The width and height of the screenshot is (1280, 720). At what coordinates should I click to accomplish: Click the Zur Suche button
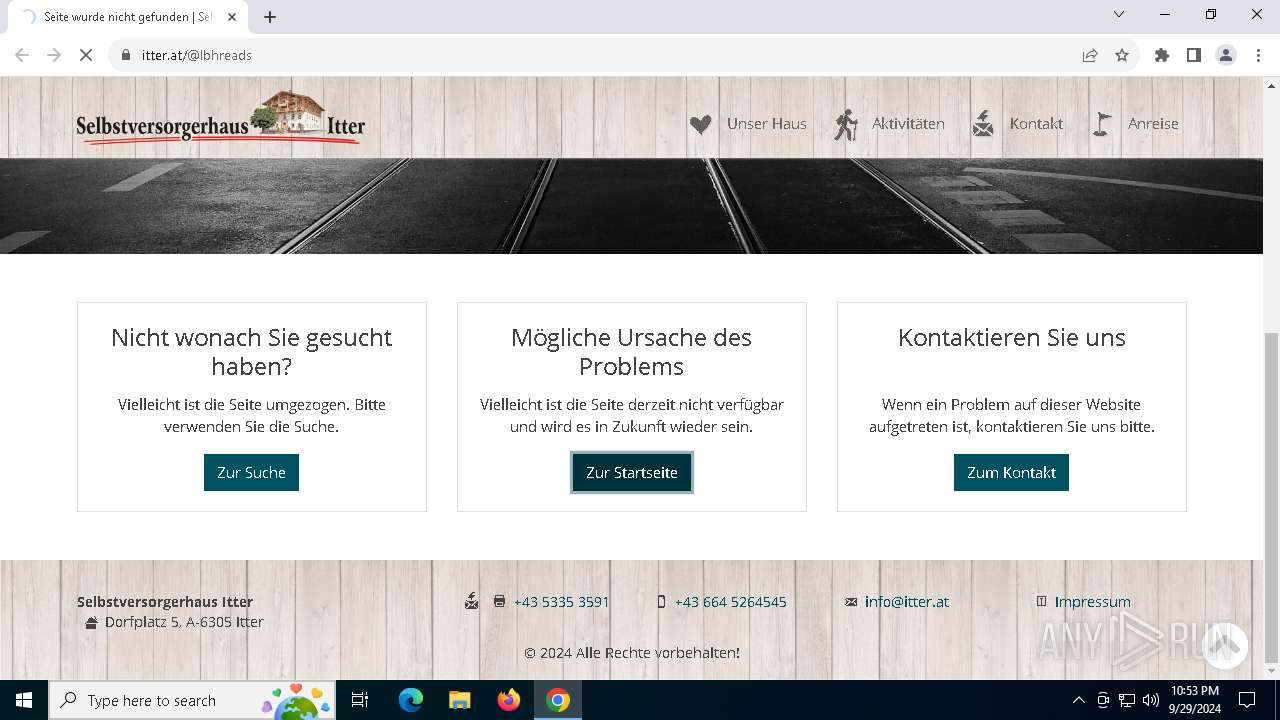pos(251,472)
